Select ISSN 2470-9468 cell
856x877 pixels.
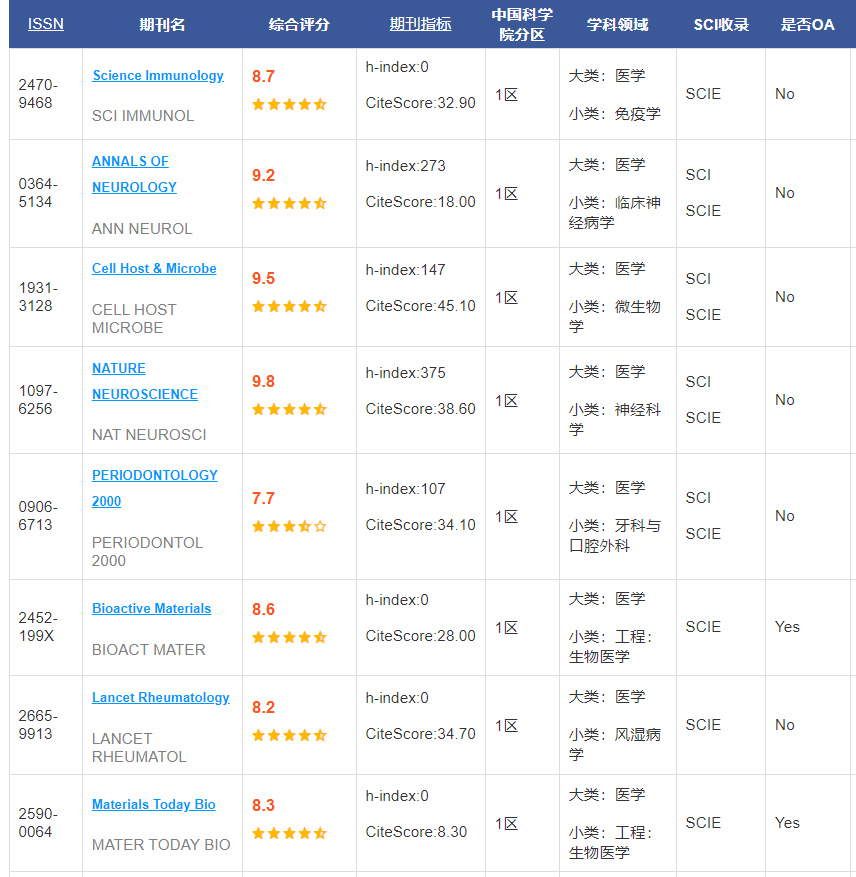pos(46,94)
